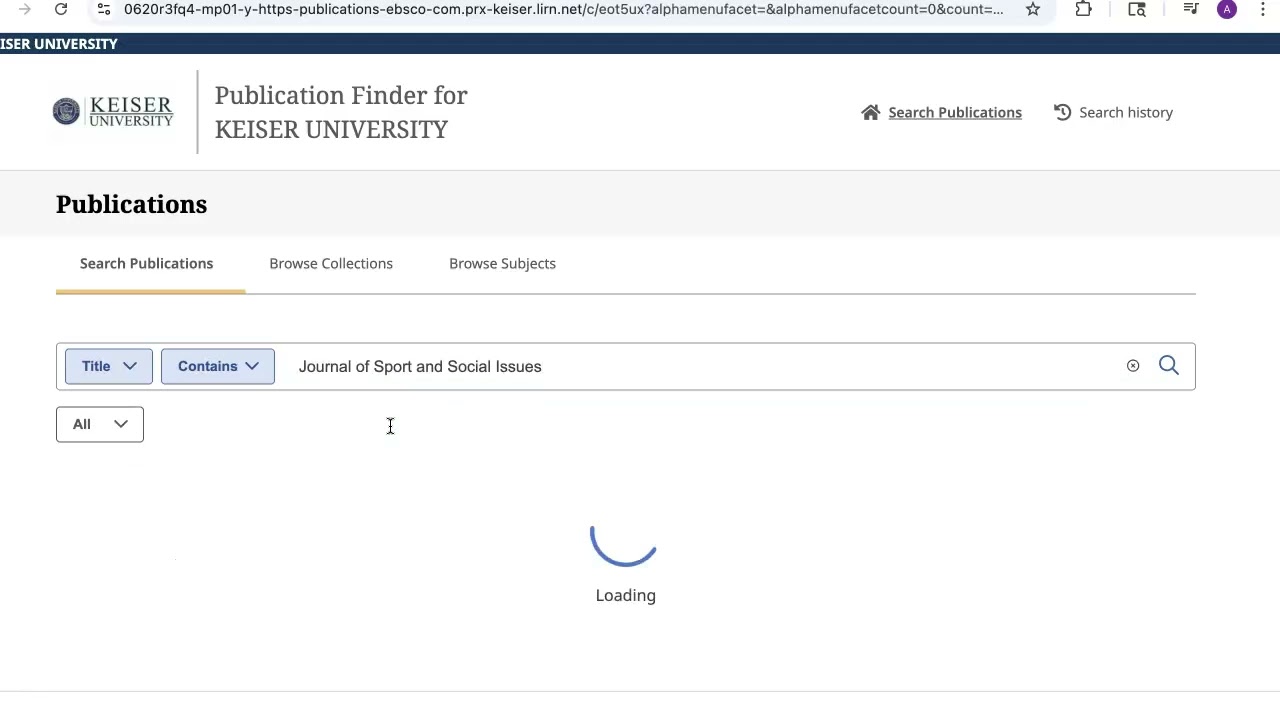Open the media controls toolbar icon

click(1190, 9)
